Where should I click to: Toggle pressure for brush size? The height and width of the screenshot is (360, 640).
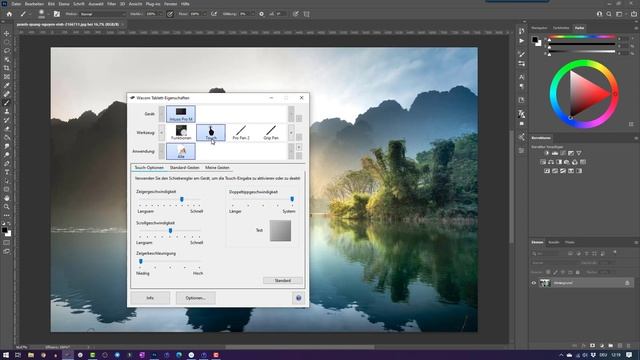click(x=296, y=14)
